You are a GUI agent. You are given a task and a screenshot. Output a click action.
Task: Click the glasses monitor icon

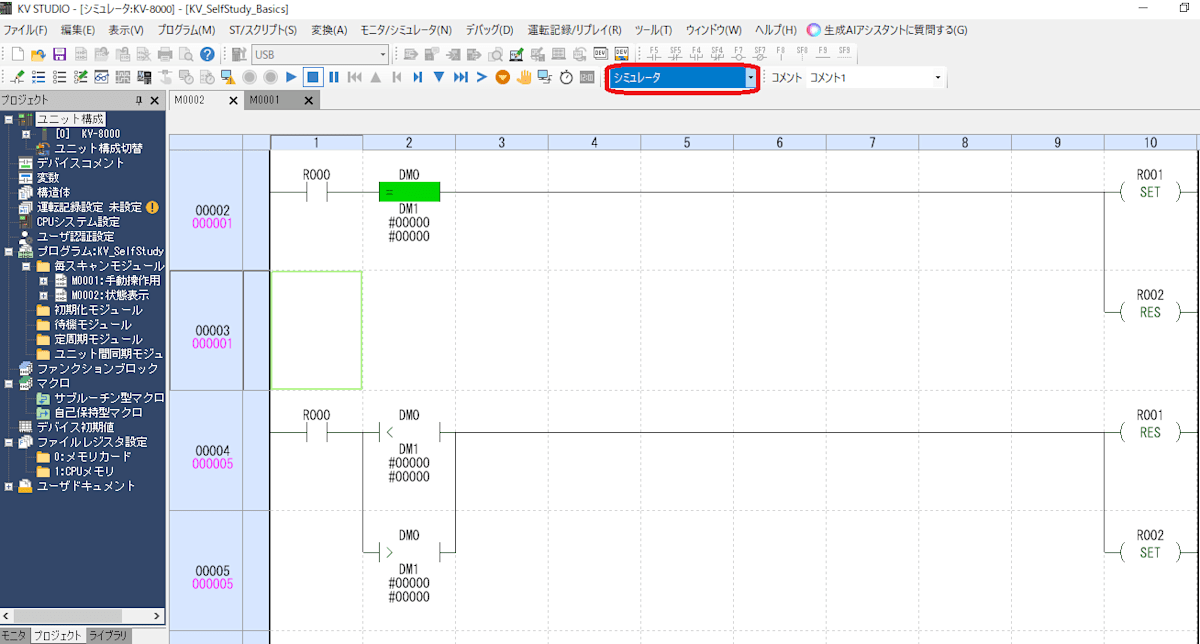pyautogui.click(x=102, y=77)
